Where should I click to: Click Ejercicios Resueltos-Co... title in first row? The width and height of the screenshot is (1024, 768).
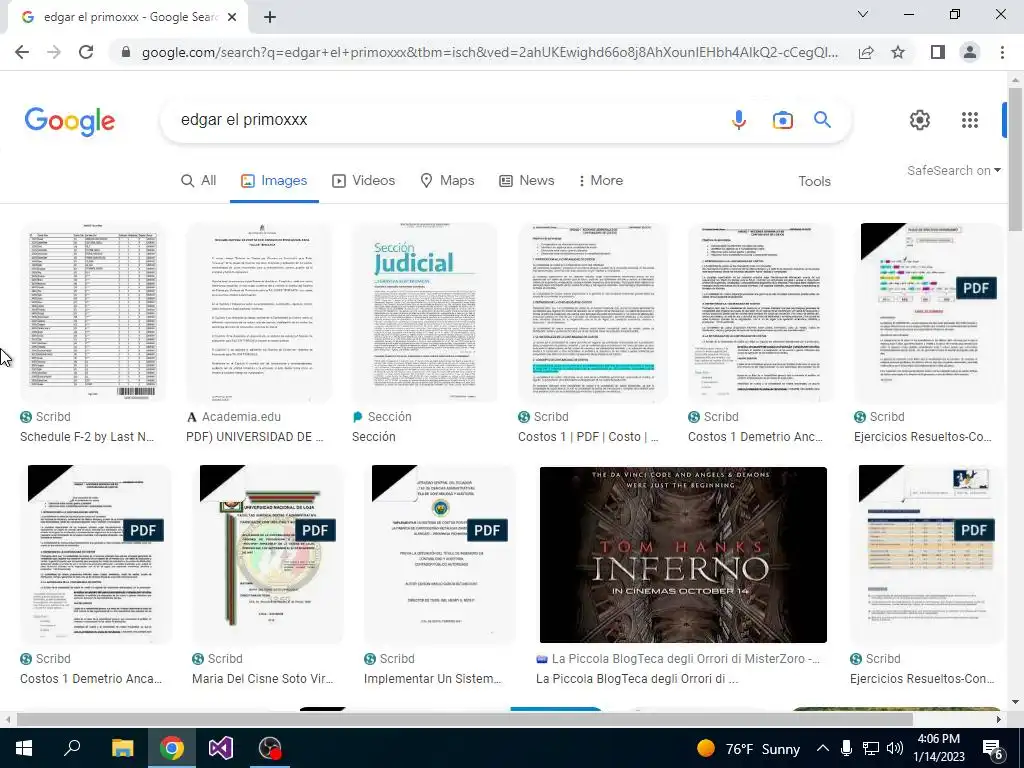(x=922, y=437)
